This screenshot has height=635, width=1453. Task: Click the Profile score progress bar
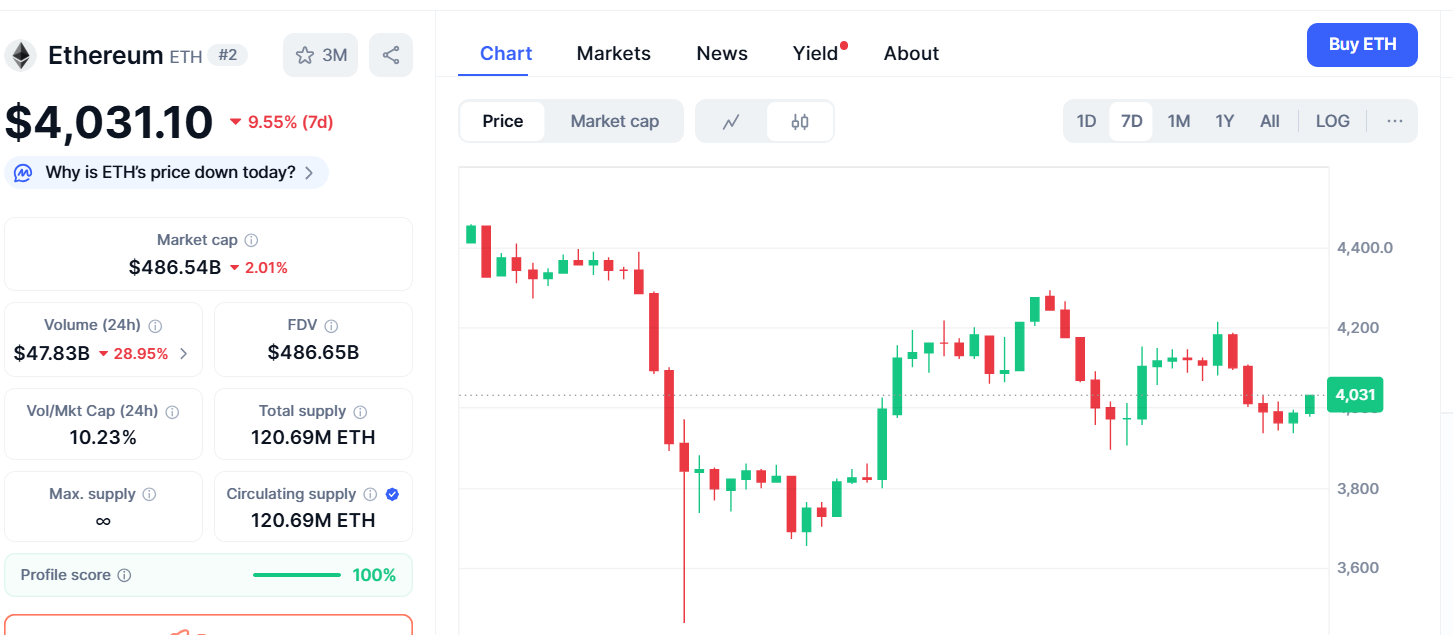point(296,575)
